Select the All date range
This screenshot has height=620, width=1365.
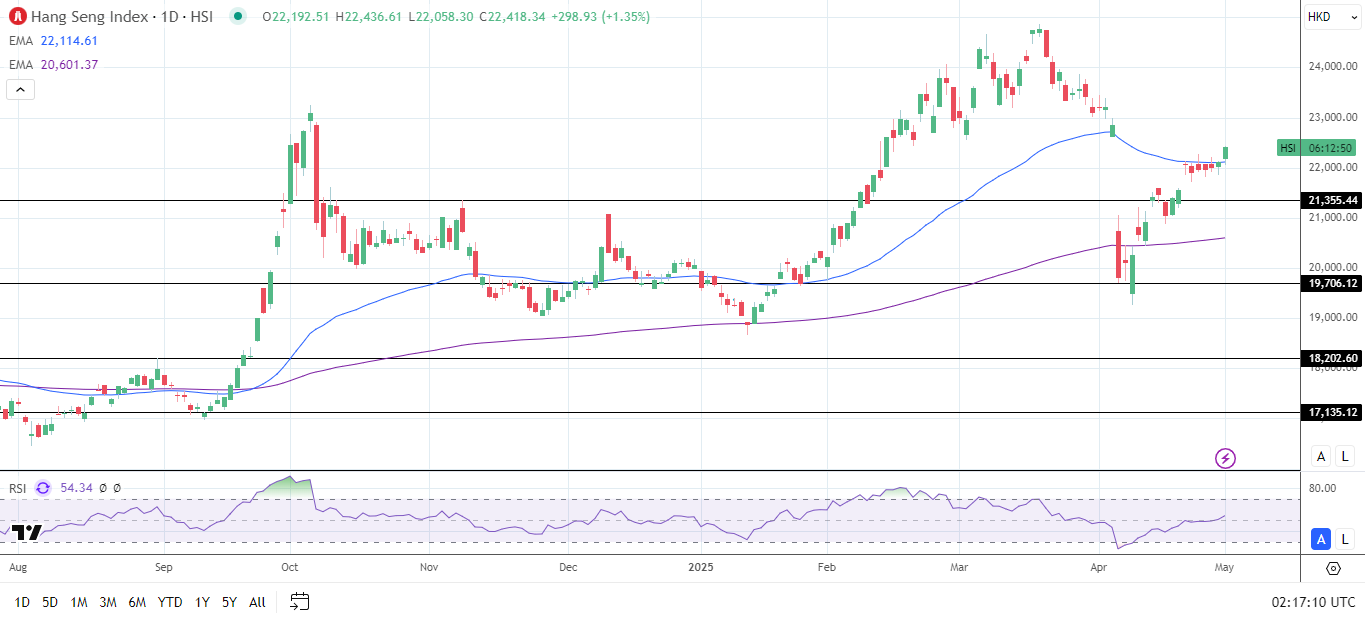coord(257,602)
